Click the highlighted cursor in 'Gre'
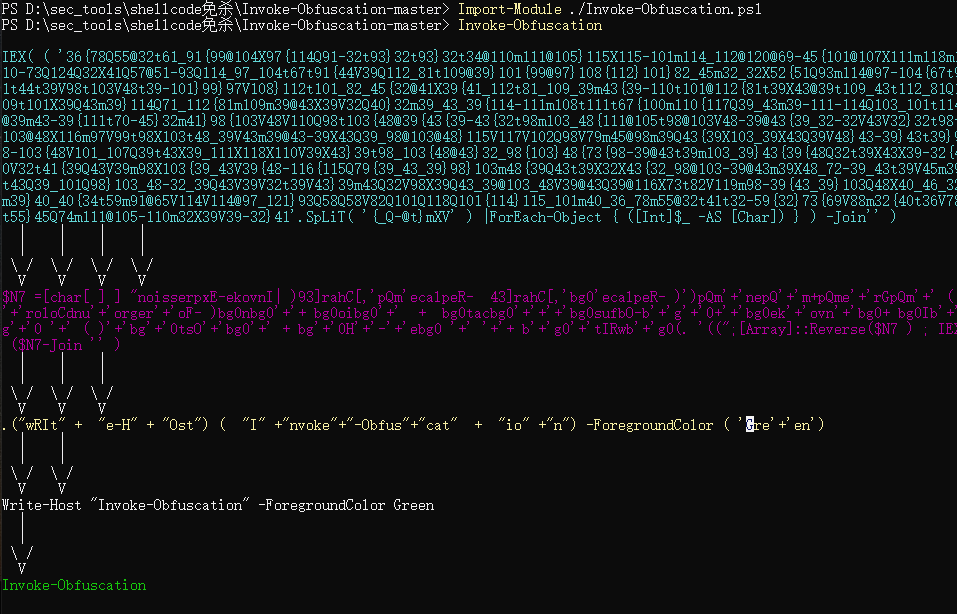The width and height of the screenshot is (957, 614). coord(749,425)
